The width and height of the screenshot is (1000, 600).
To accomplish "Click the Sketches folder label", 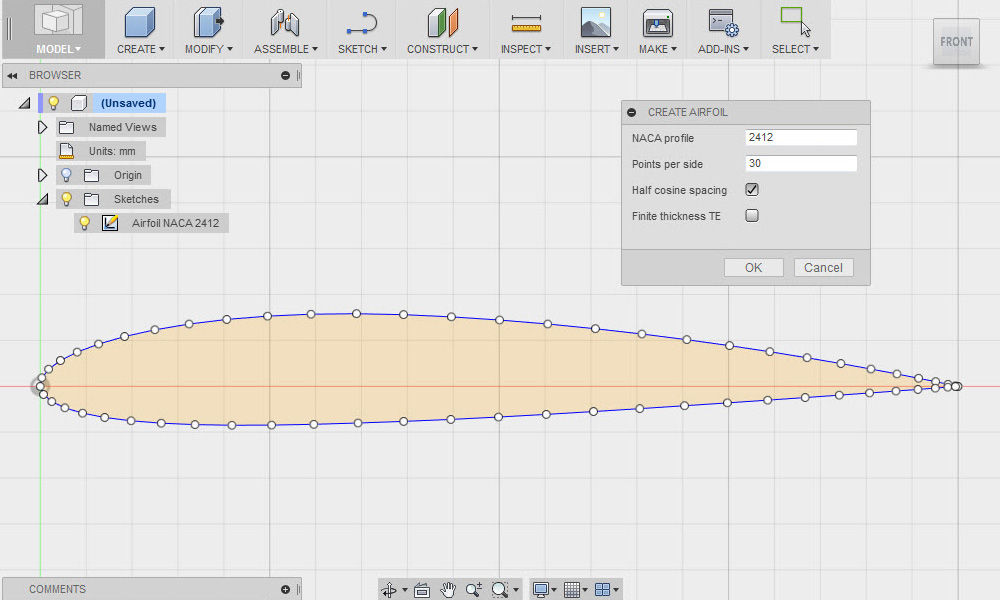I will pos(136,199).
